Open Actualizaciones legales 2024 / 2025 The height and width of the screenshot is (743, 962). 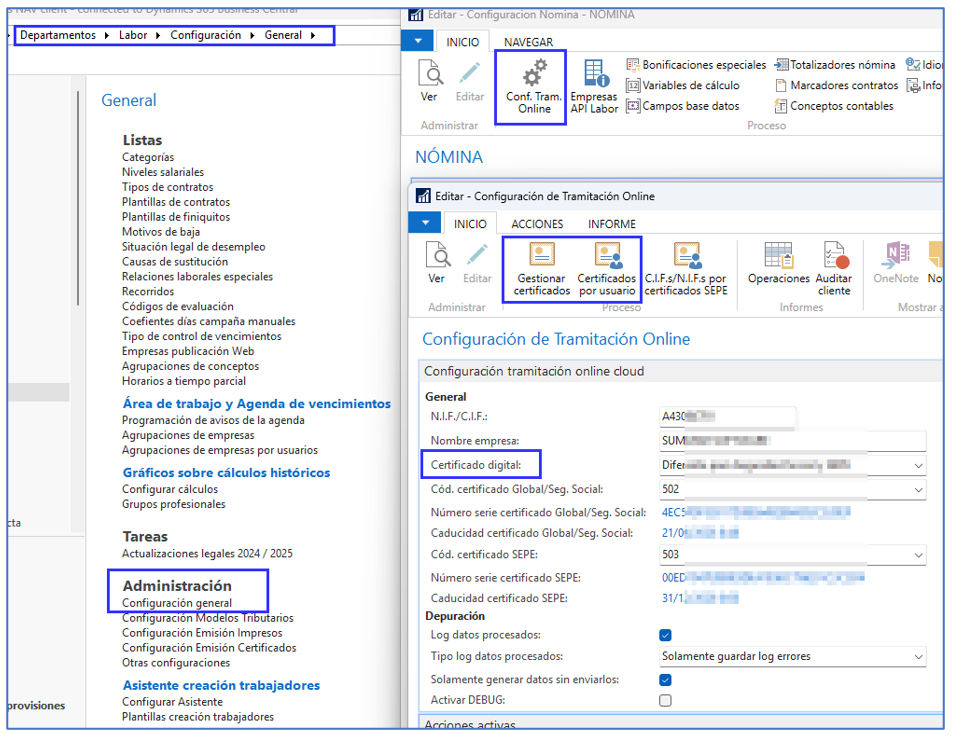tap(207, 553)
